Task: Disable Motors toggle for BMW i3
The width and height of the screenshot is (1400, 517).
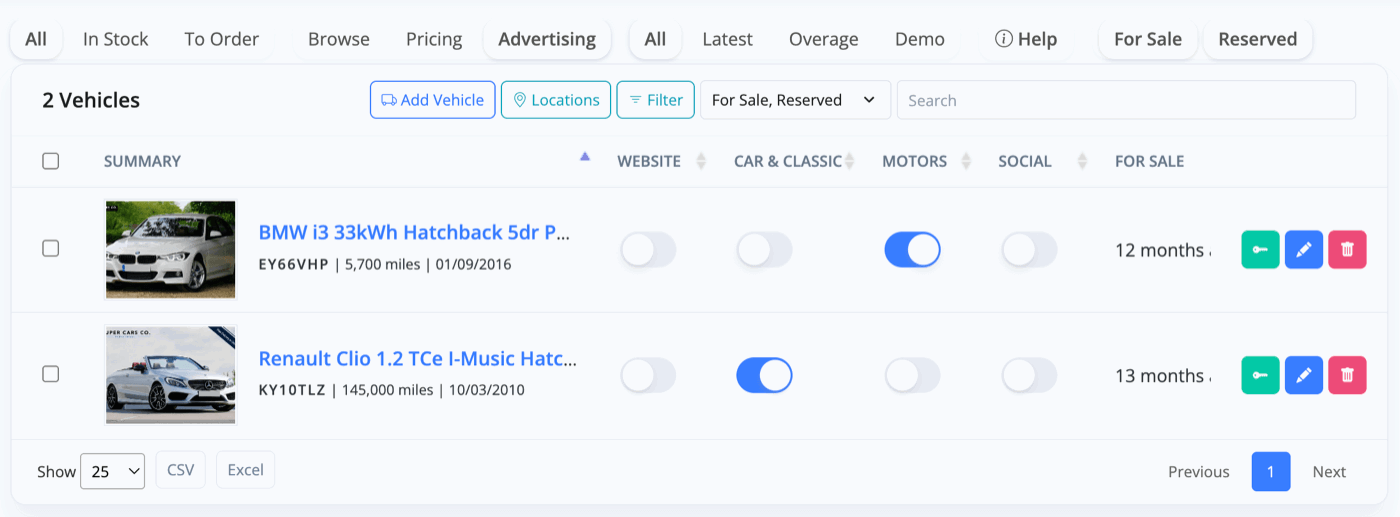Action: (912, 250)
